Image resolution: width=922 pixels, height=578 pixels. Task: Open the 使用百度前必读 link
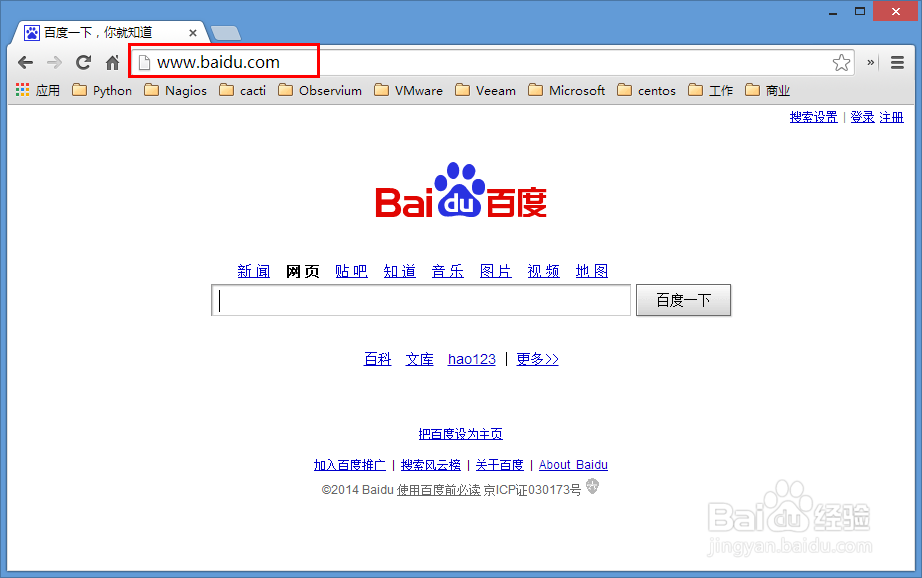[x=439, y=490]
